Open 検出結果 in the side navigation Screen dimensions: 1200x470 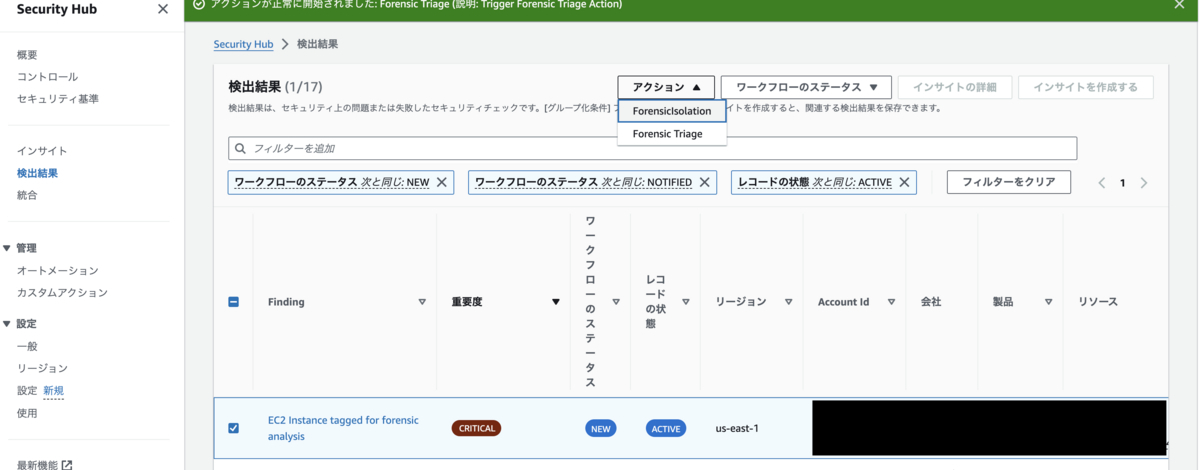[x=37, y=173]
